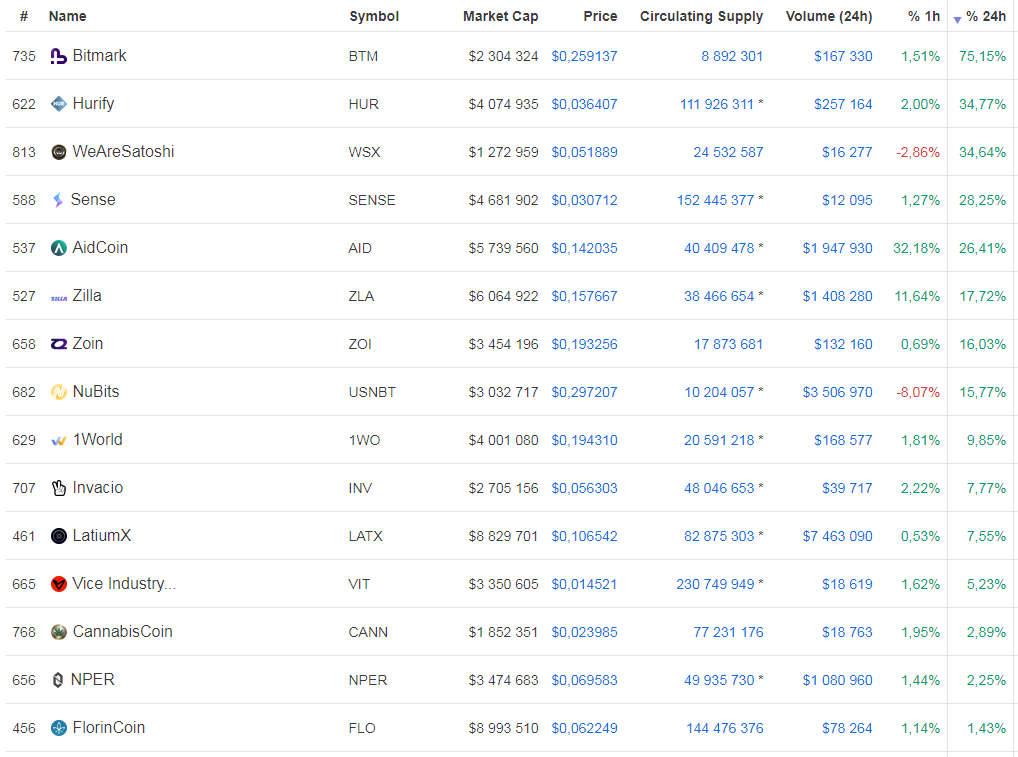Screen dimensions: 1018x757
Task: Click Vice Industry supply 230 749 949
Action: click(715, 585)
